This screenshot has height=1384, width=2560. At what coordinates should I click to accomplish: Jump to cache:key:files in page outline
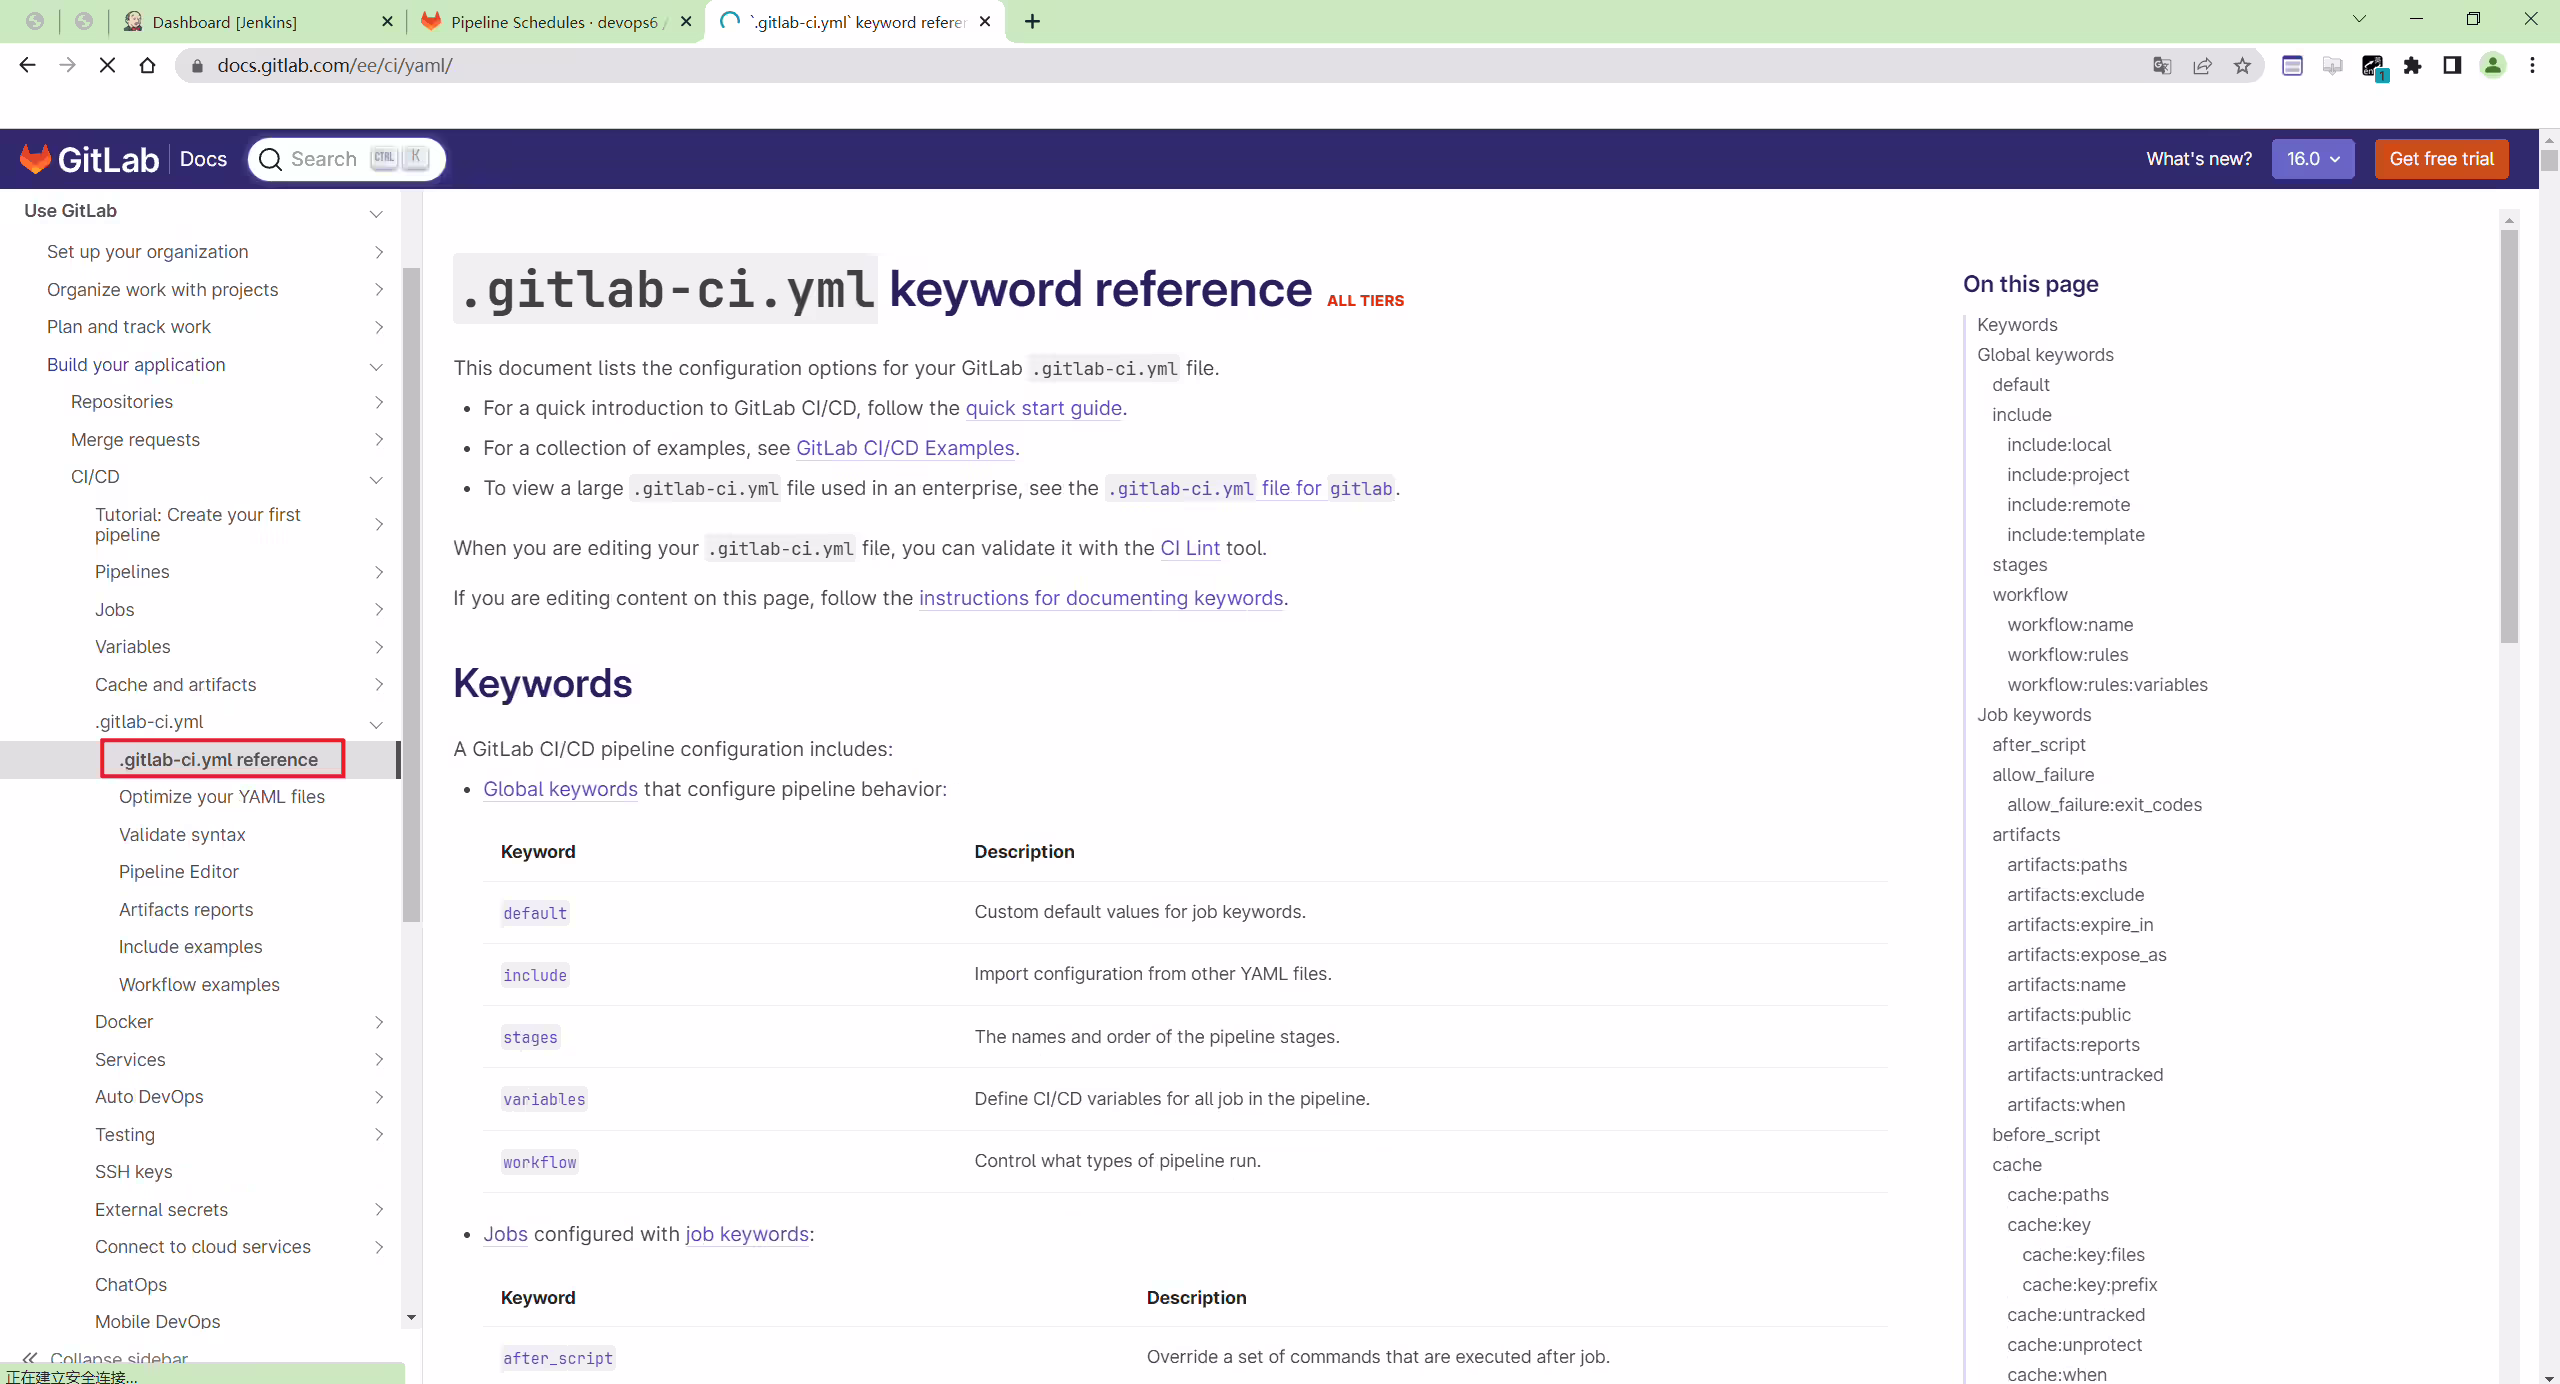point(2083,1255)
